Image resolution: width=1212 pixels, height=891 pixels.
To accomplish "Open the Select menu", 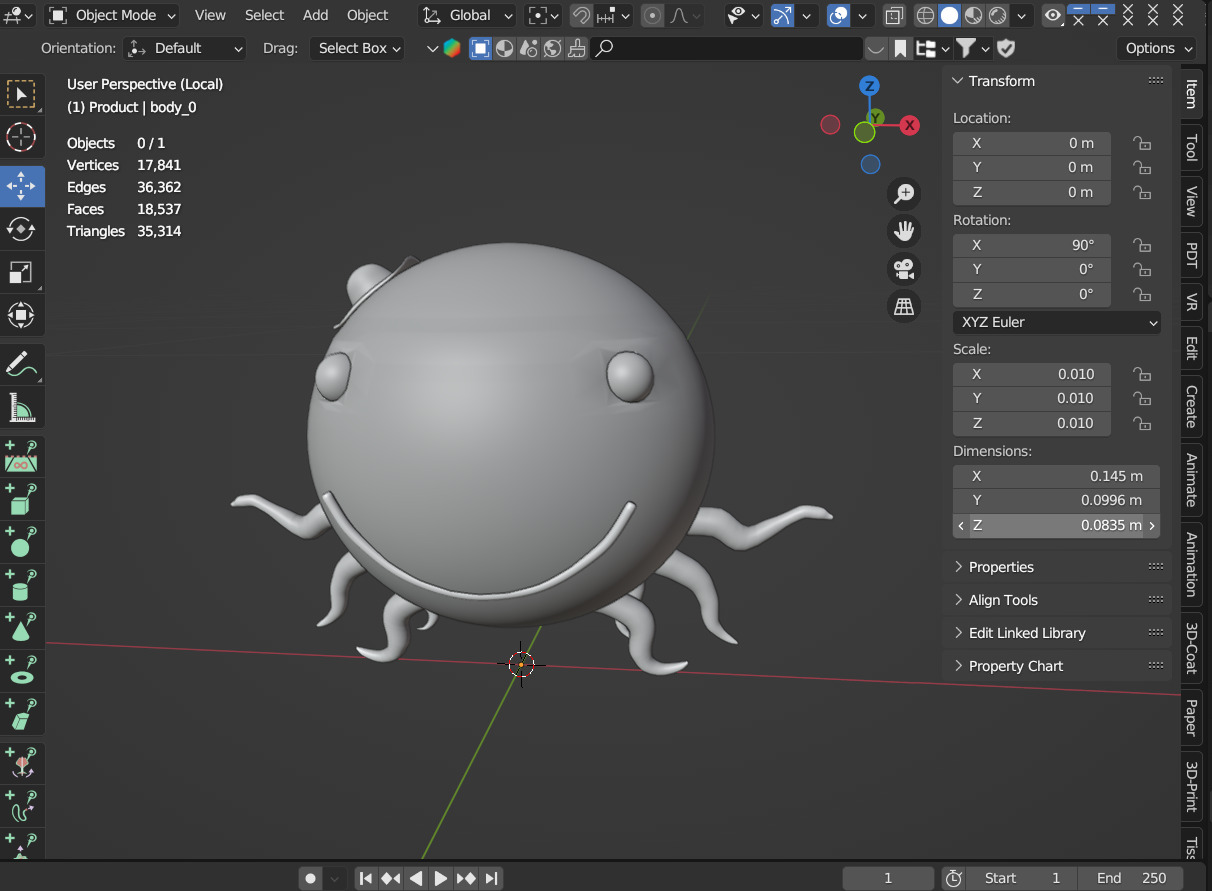I will coord(264,15).
